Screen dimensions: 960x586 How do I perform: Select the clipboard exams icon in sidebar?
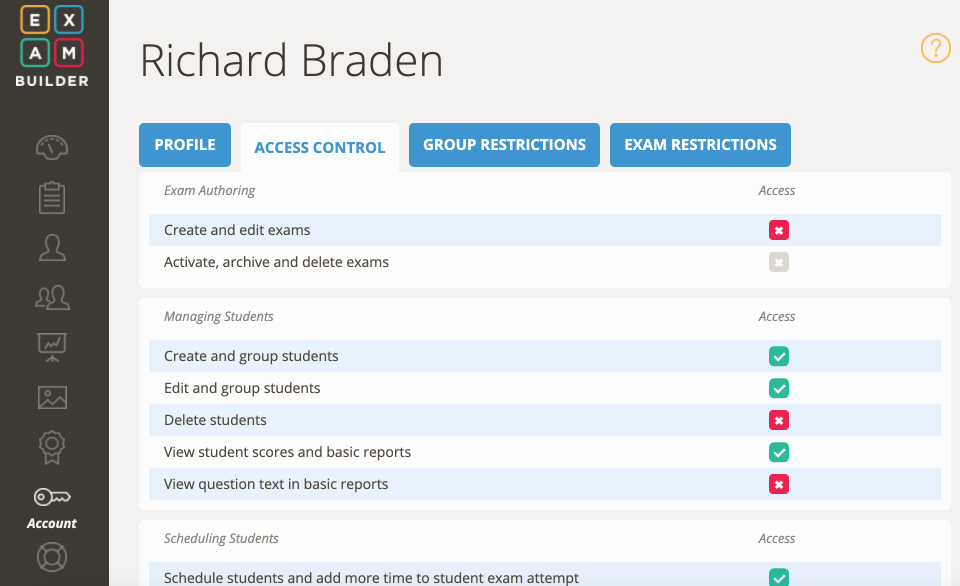click(51, 197)
